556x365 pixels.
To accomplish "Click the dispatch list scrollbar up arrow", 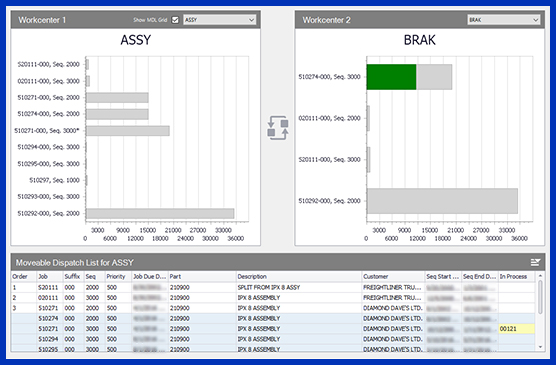I will tap(540, 276).
